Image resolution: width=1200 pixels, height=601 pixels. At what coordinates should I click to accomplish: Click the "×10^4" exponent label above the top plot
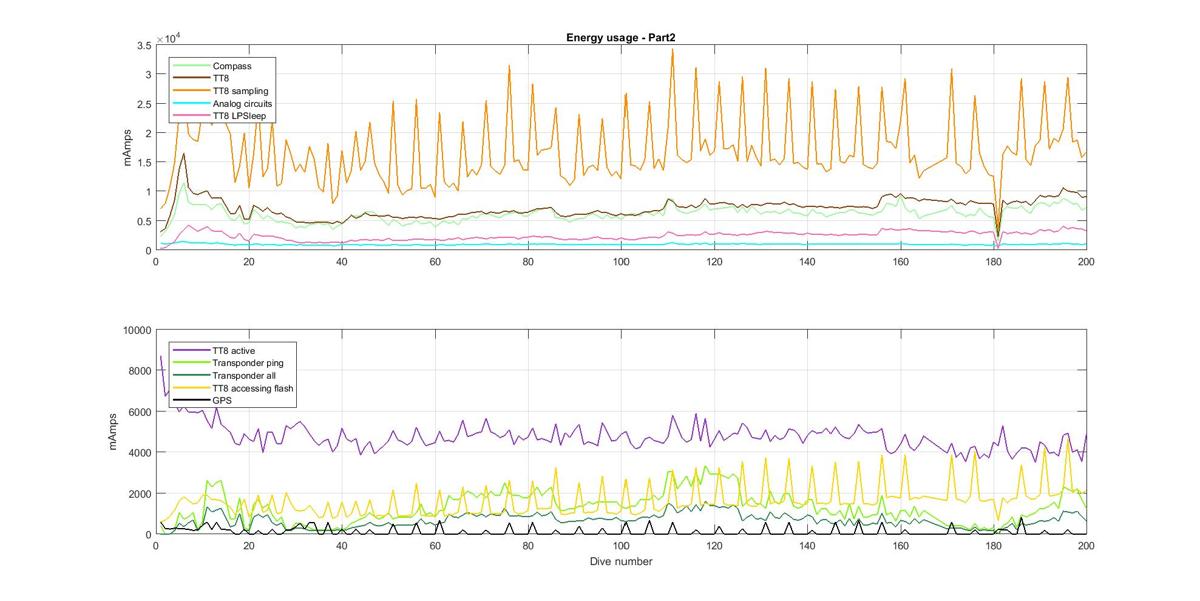point(167,38)
